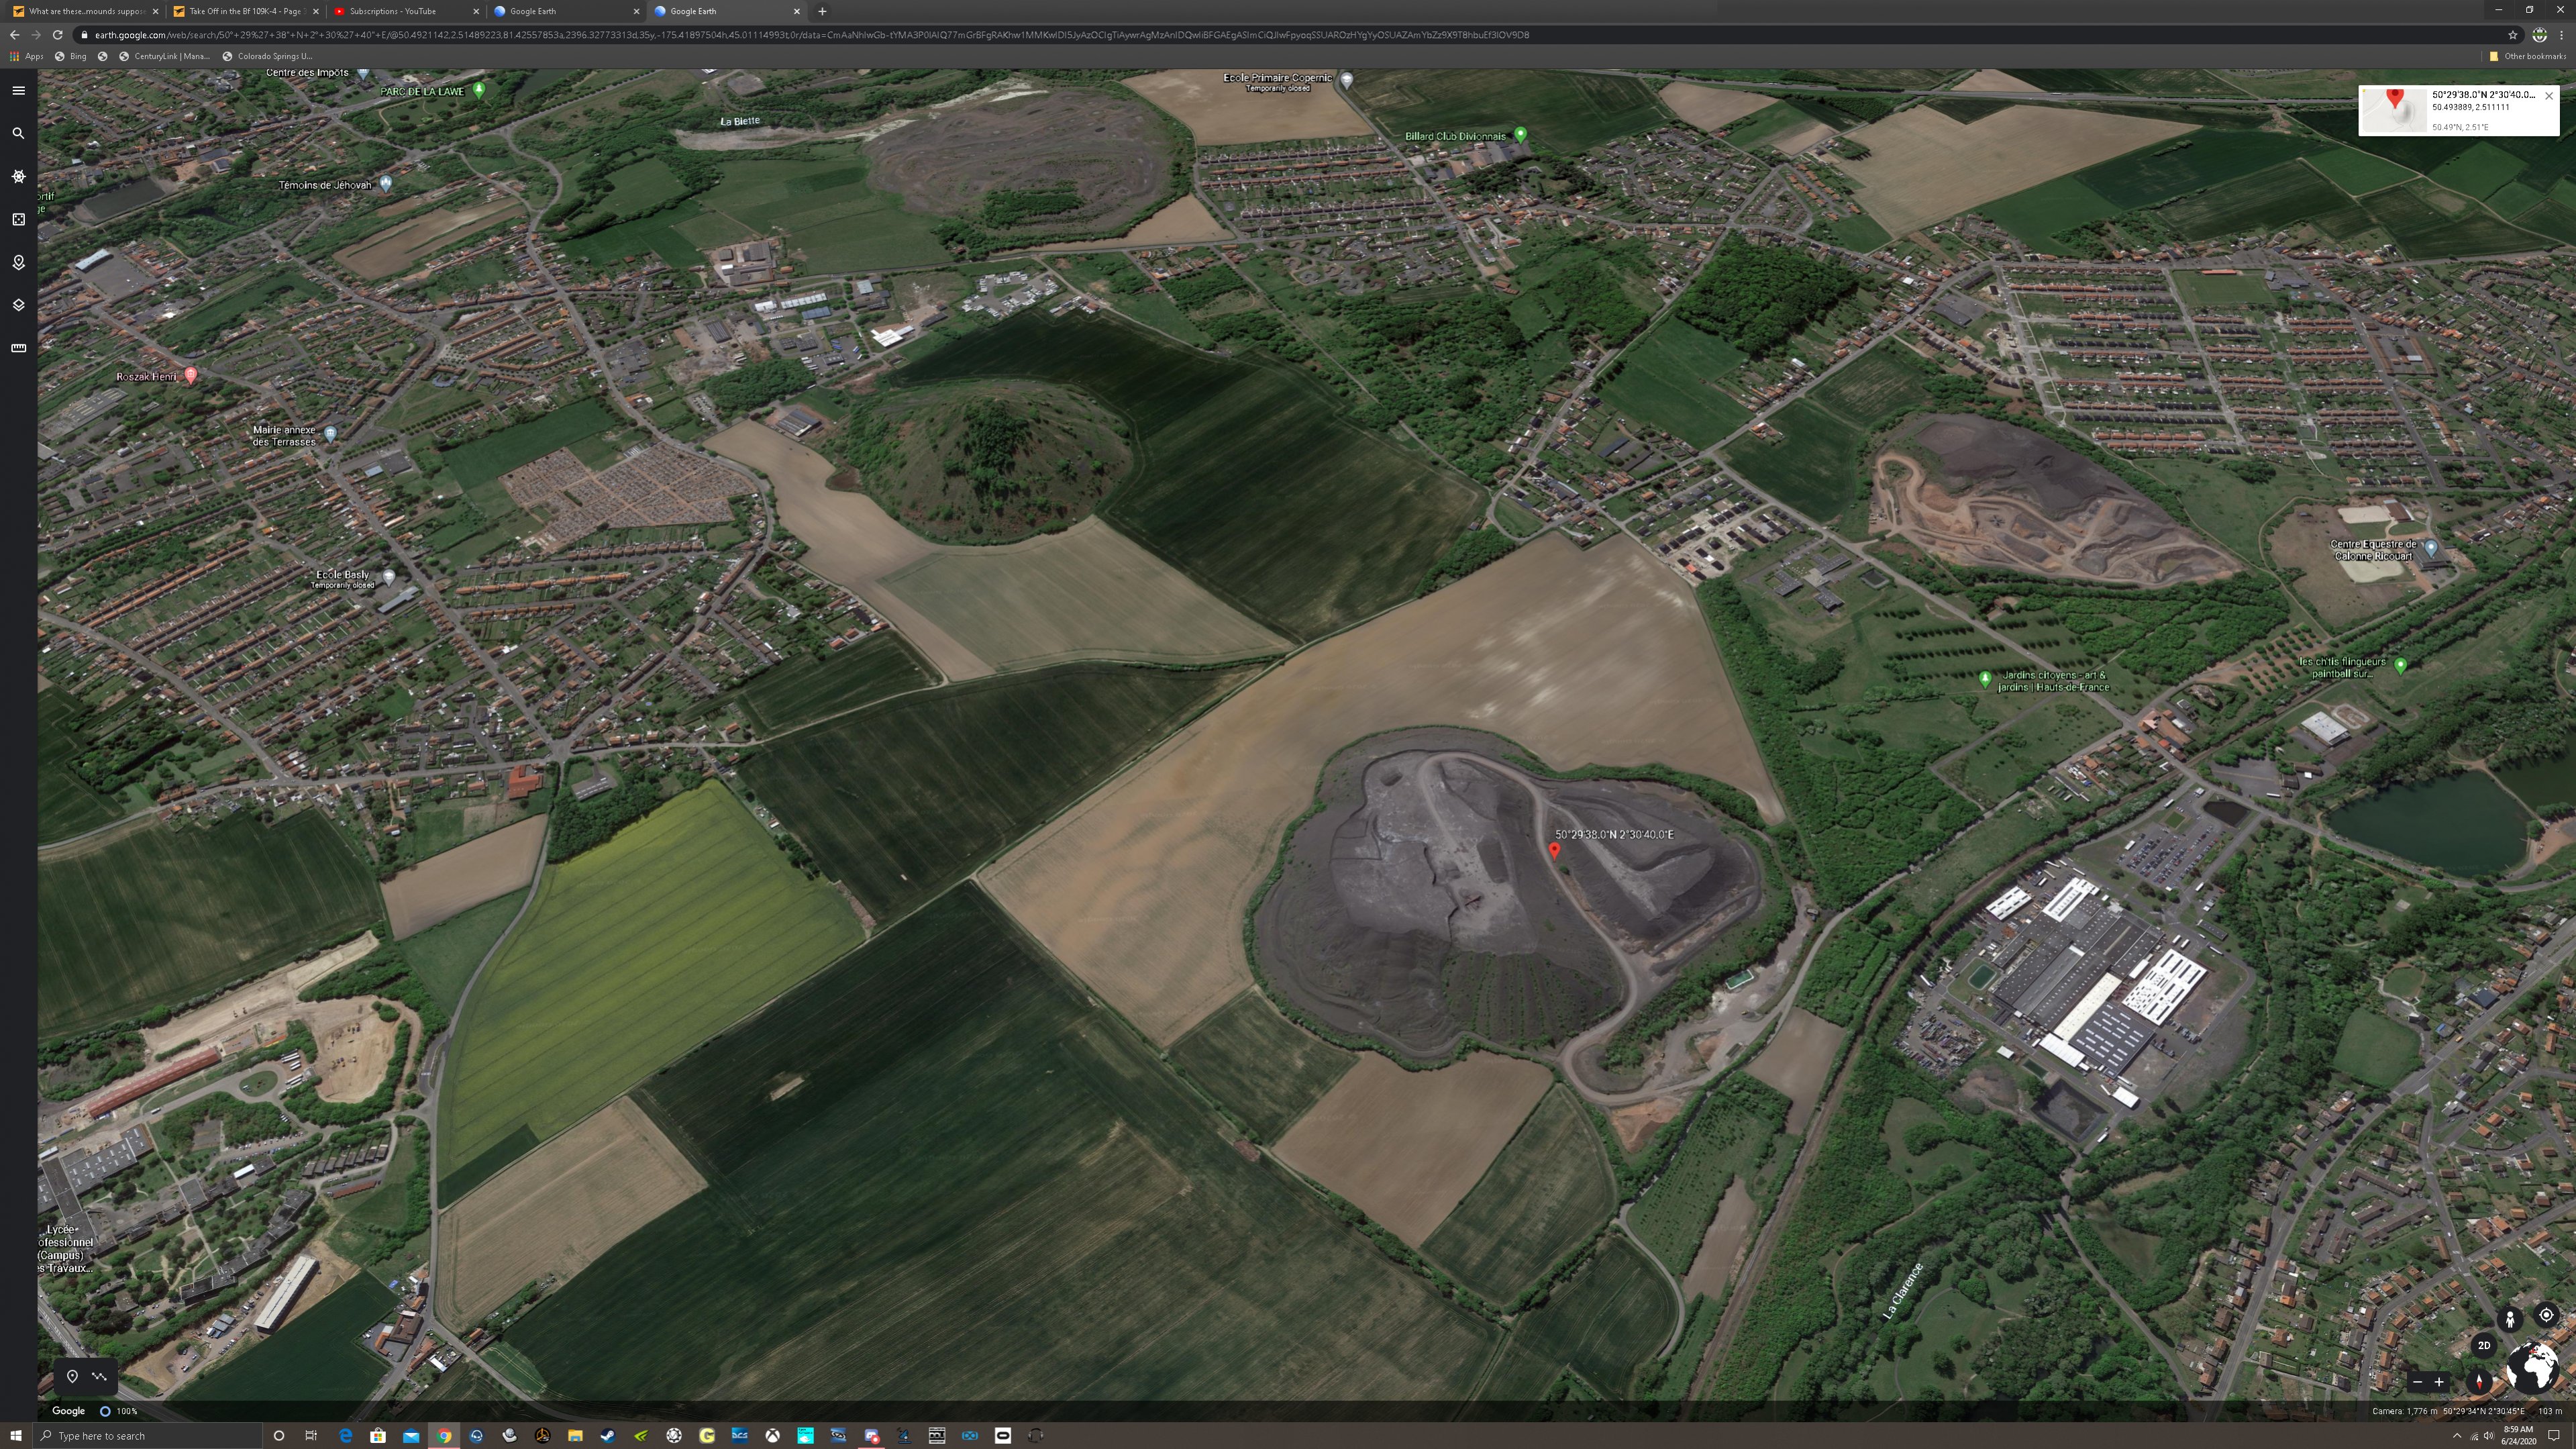Open File Explorer from taskbar
The height and width of the screenshot is (1449, 2576).
tap(575, 1435)
